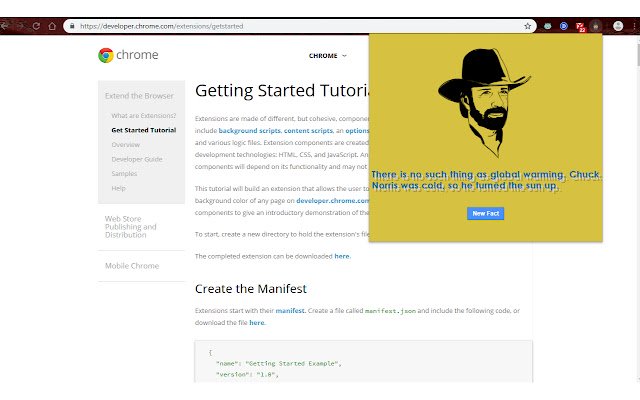Get a new Chuck Norris fact

pos(485,213)
